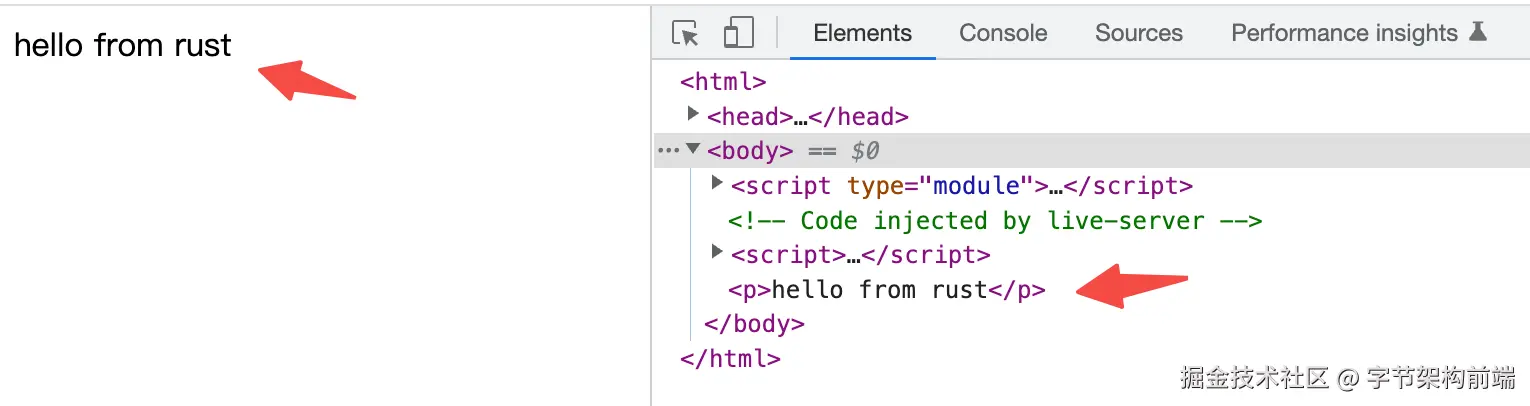Select the closing body tag
The image size is (1530, 406).
754,324
